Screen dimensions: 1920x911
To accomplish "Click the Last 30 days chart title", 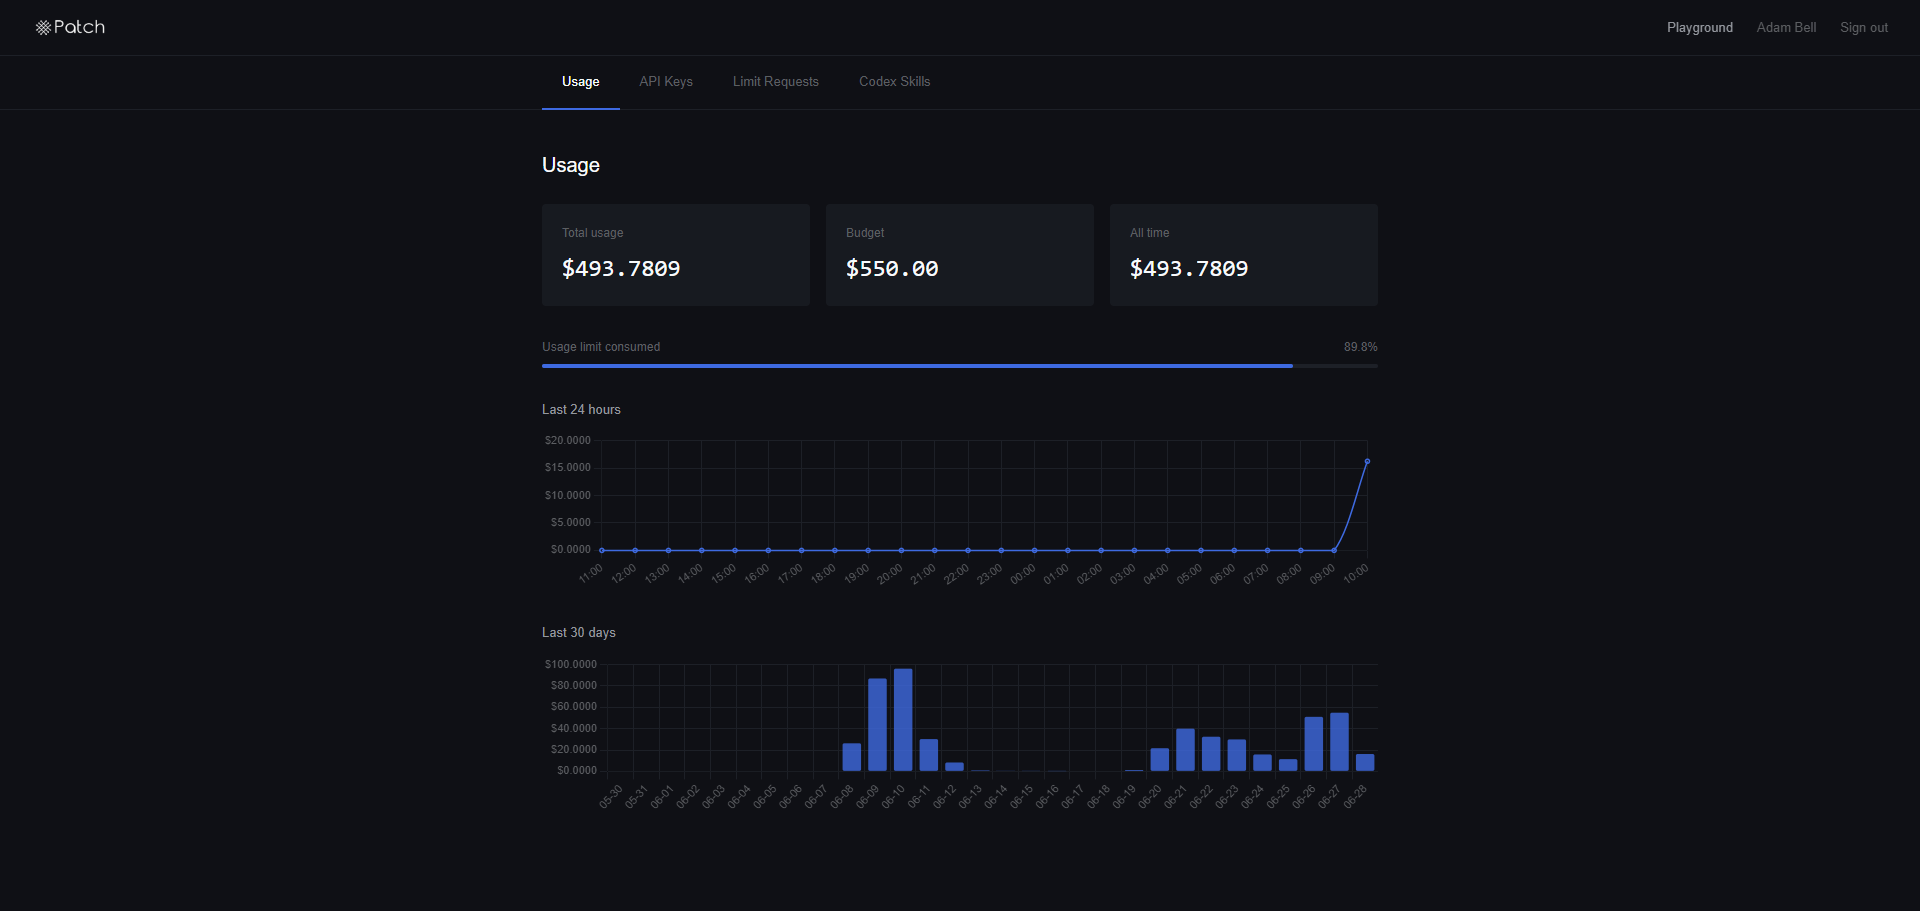I will pyautogui.click(x=579, y=633).
